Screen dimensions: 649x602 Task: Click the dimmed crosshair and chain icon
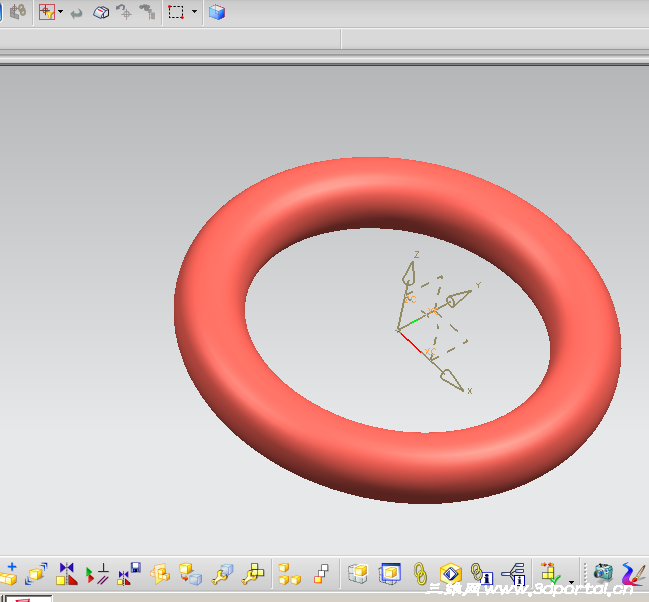pos(18,12)
